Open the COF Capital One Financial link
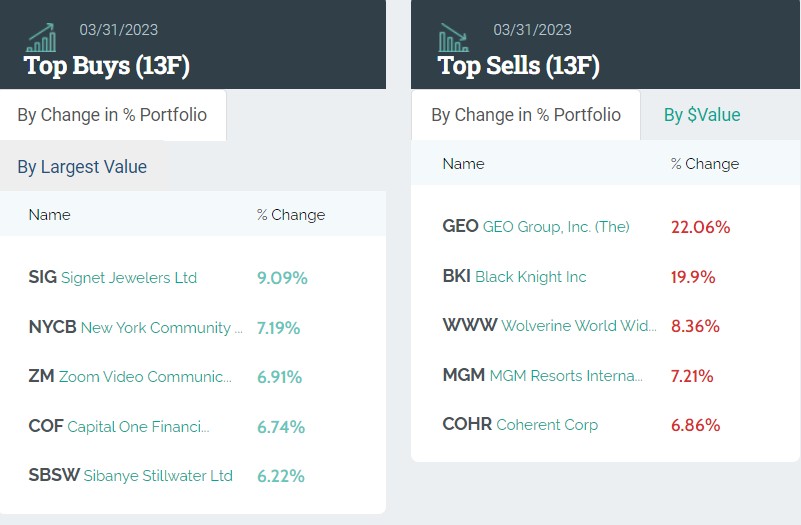 (x=119, y=427)
